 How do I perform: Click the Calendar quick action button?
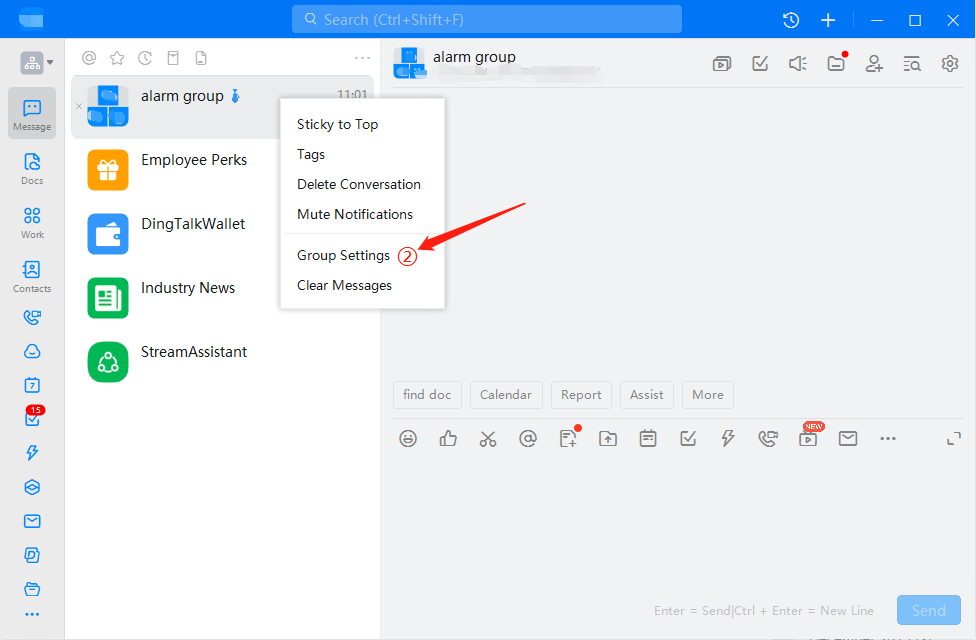(x=506, y=395)
